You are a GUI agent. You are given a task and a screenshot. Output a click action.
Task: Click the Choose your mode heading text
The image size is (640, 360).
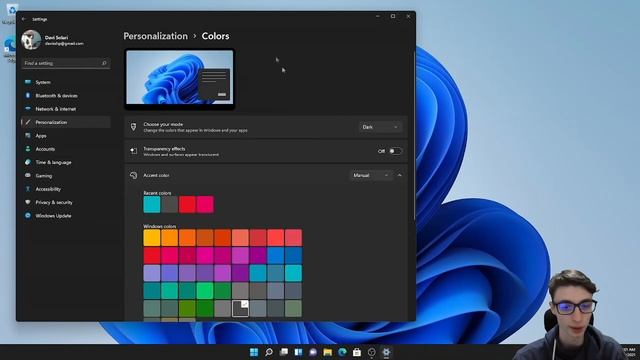(163, 124)
